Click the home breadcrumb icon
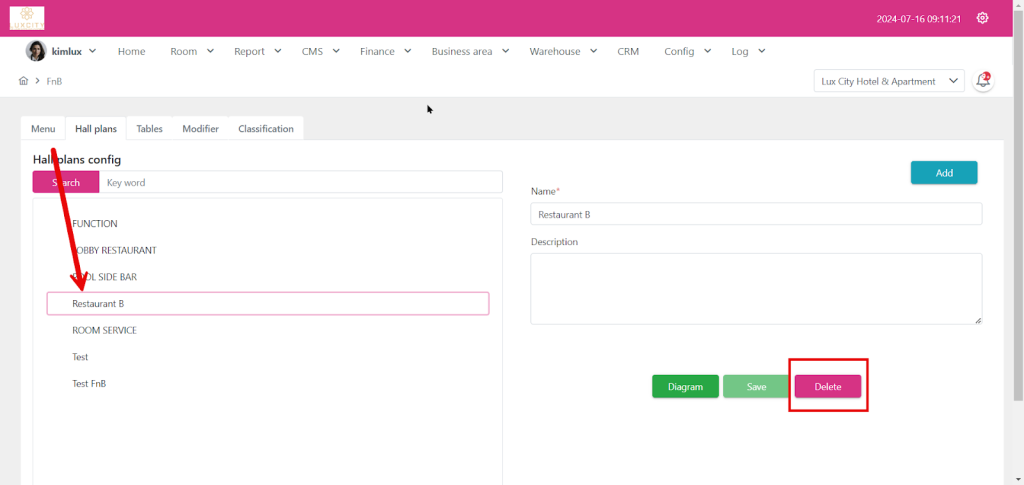1024x485 pixels. [x=23, y=81]
